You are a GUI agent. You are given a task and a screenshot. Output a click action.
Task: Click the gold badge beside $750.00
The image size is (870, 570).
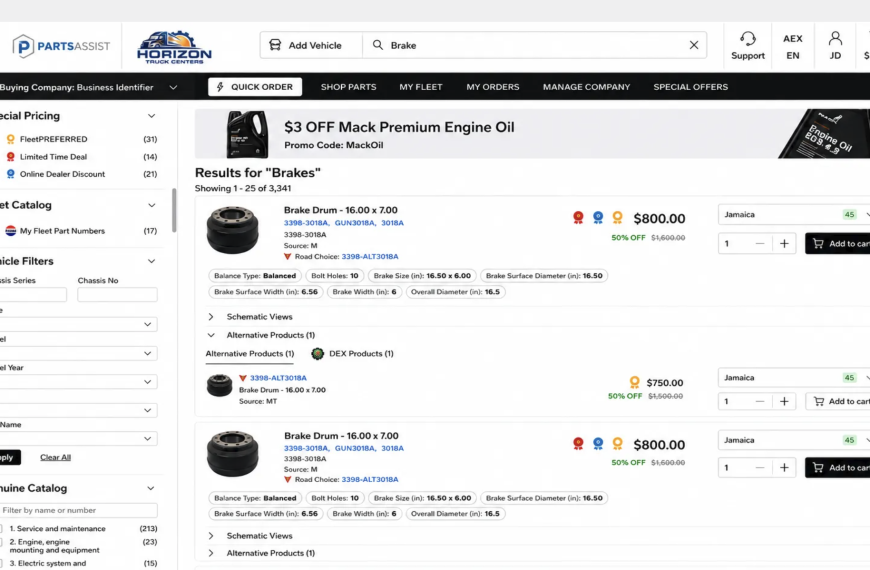coord(634,382)
